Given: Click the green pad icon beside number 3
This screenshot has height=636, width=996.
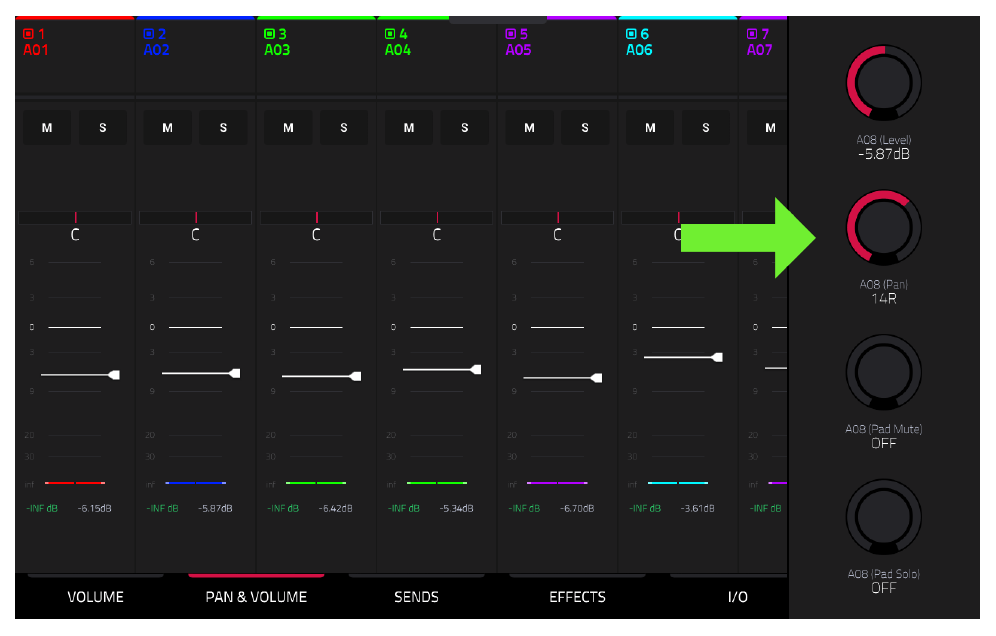Looking at the screenshot, I should click(269, 34).
